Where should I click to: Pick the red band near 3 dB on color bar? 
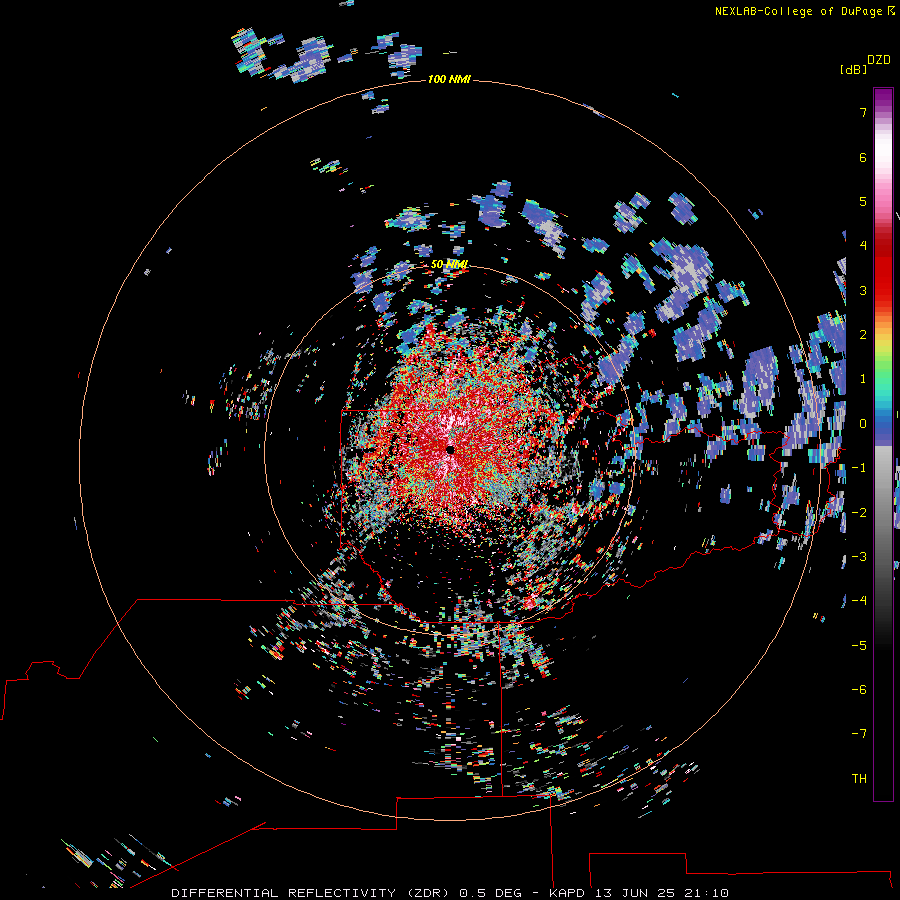tap(883, 276)
